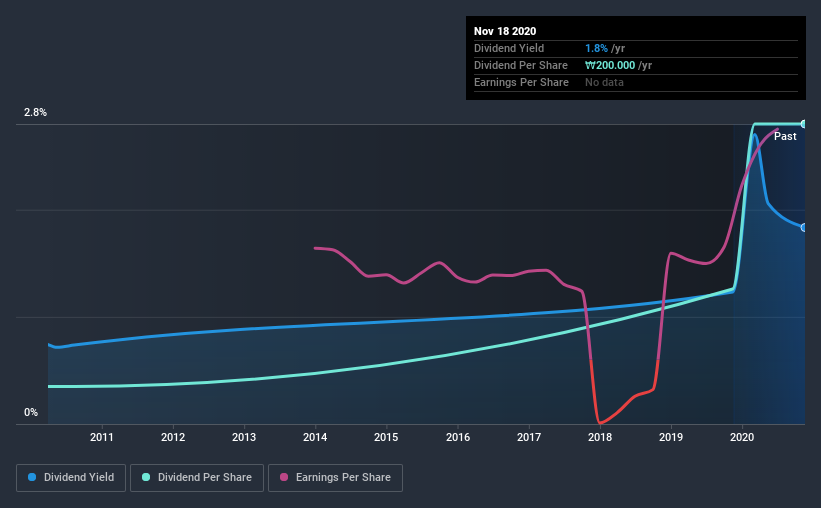This screenshot has width=821, height=508.
Task: Click the Nov 18 2020 tooltip date
Action: [x=505, y=31]
